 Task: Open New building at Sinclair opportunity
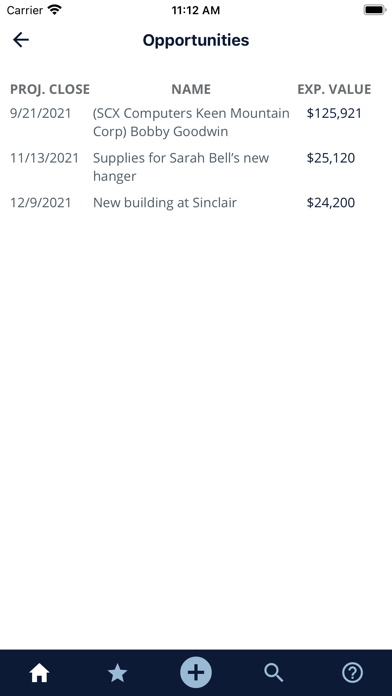(x=165, y=203)
